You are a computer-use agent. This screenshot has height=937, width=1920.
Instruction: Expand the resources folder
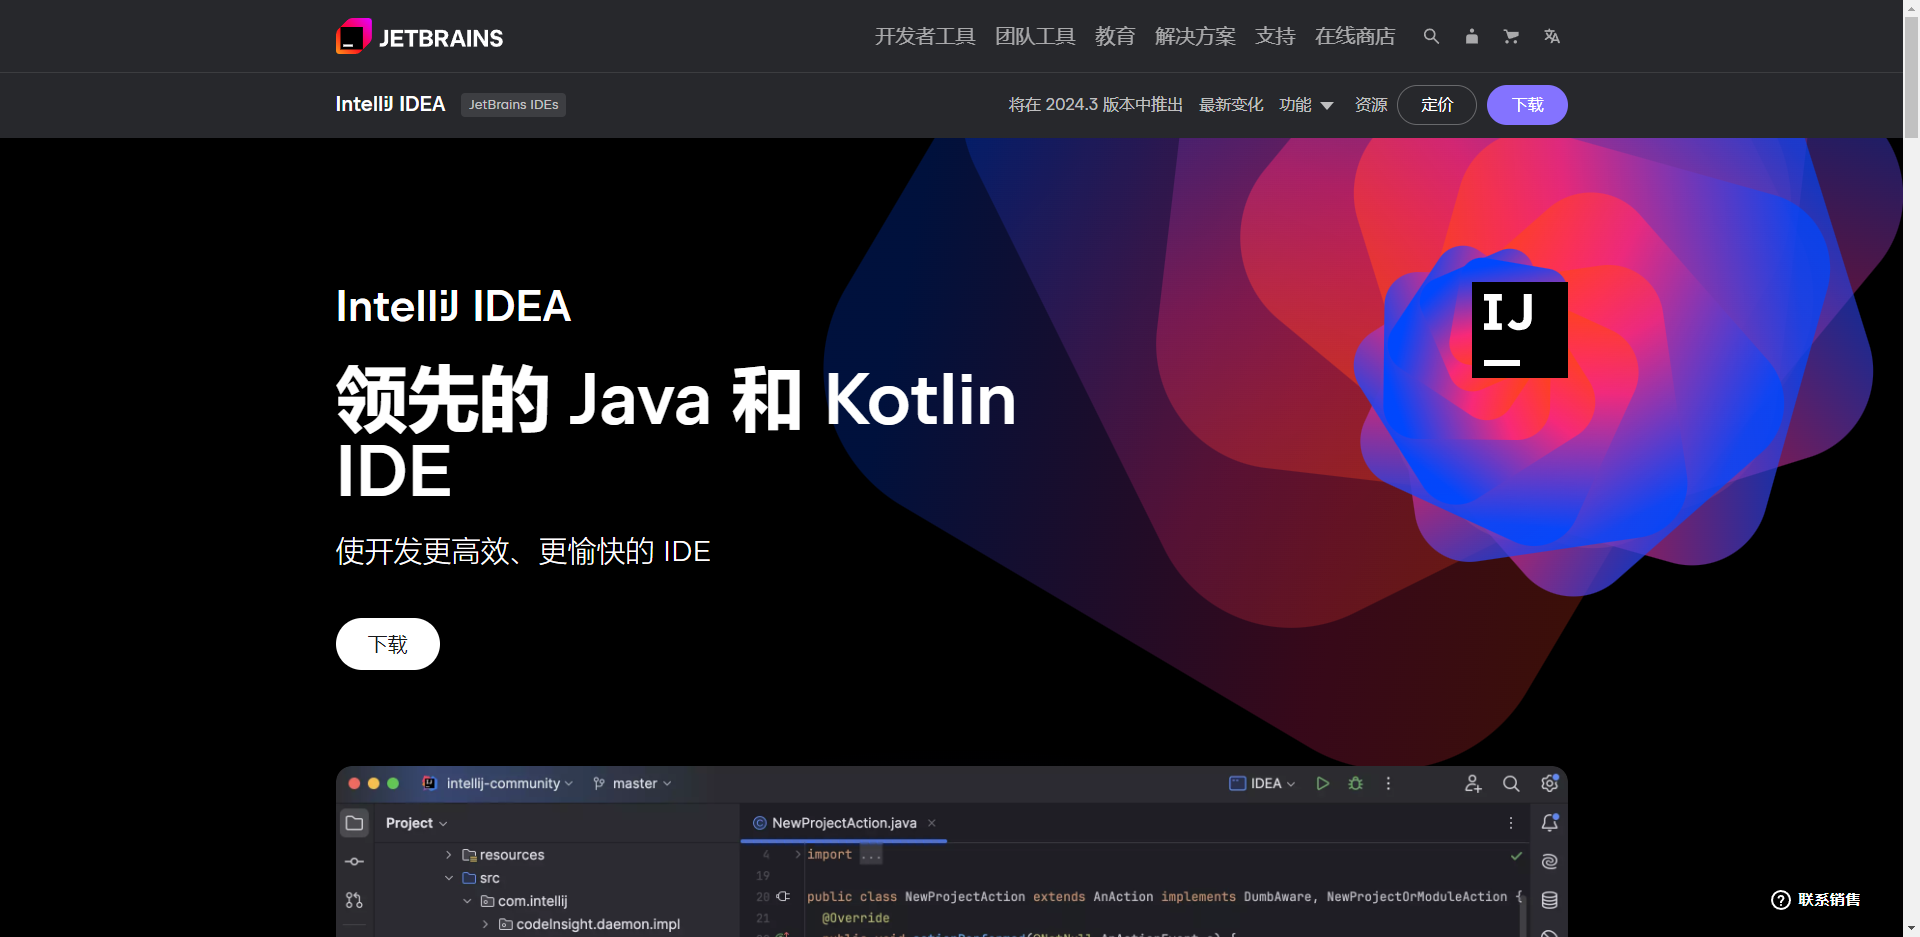(x=448, y=855)
